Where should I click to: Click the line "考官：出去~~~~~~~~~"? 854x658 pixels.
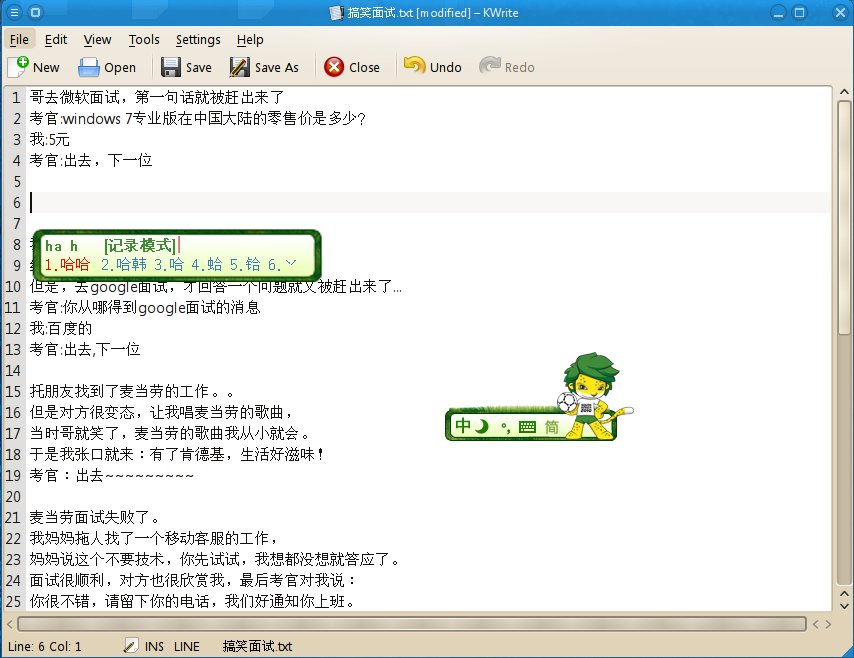(112, 476)
